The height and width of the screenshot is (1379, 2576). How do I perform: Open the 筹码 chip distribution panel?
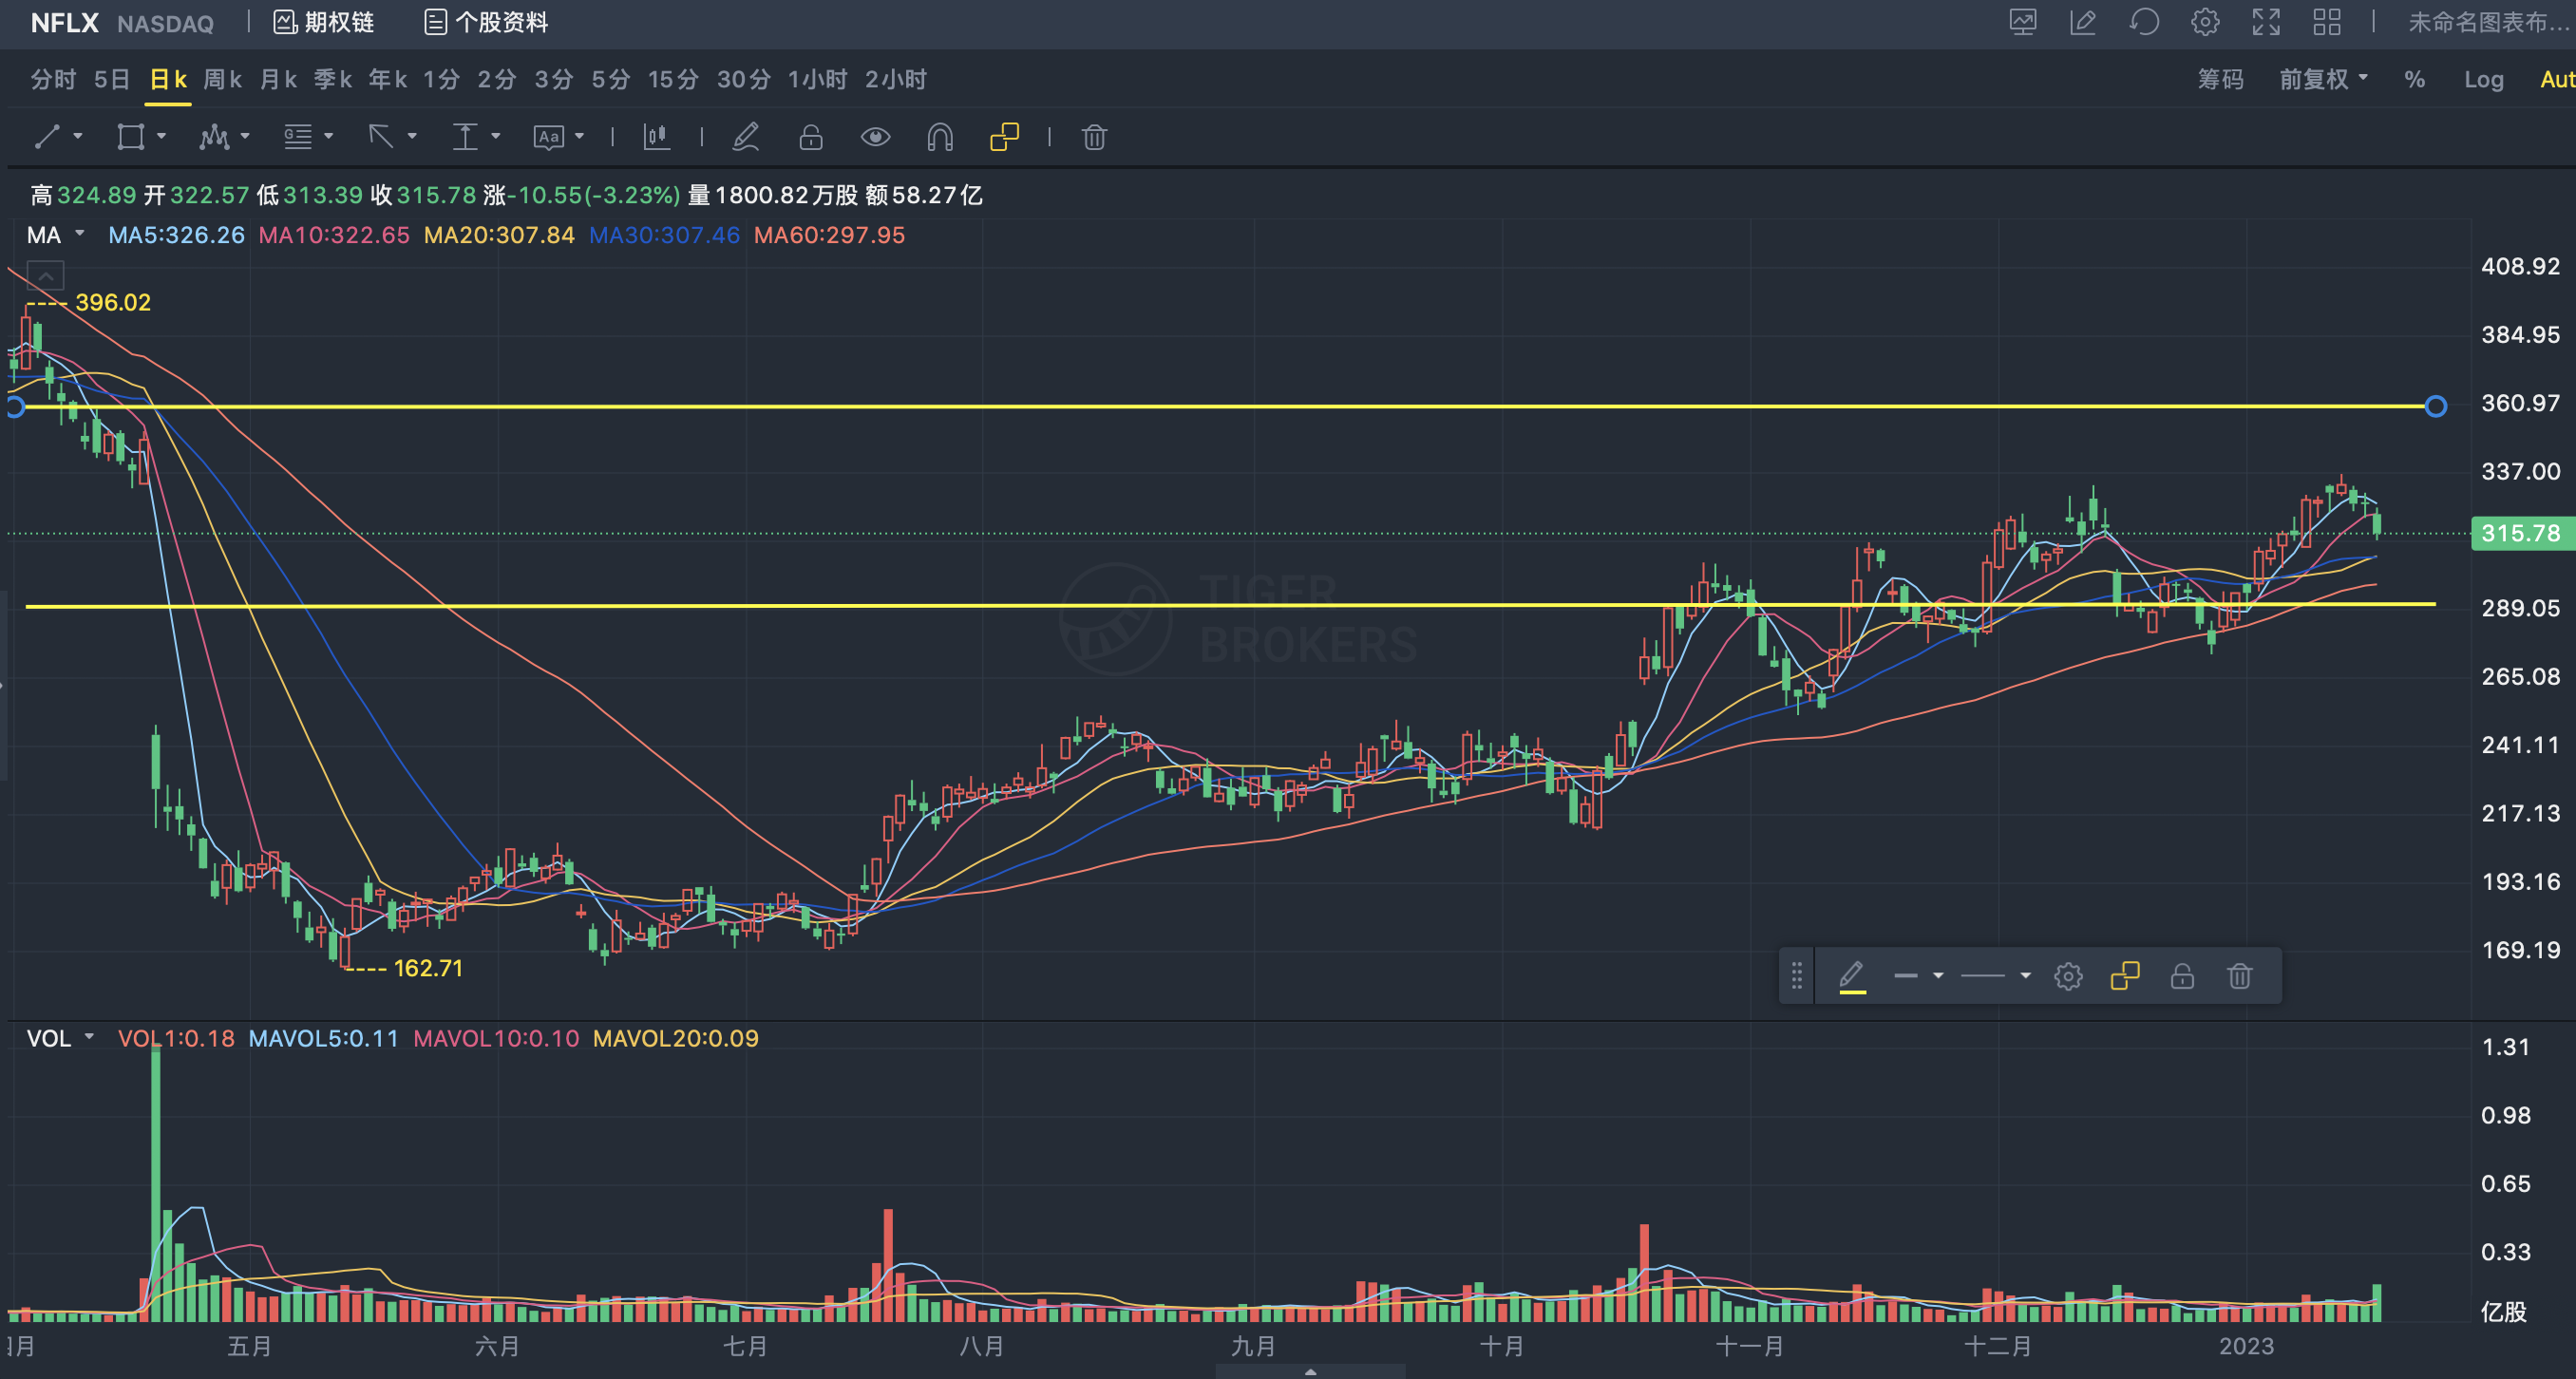pyautogui.click(x=2221, y=79)
